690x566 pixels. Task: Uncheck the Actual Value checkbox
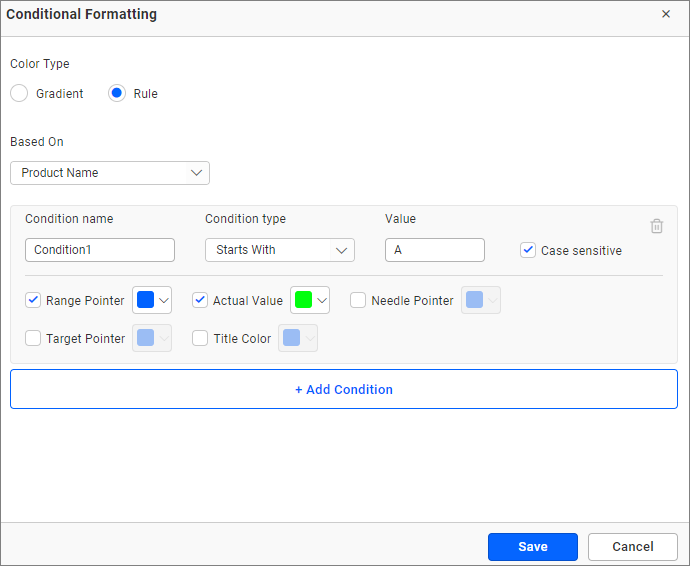tap(200, 300)
